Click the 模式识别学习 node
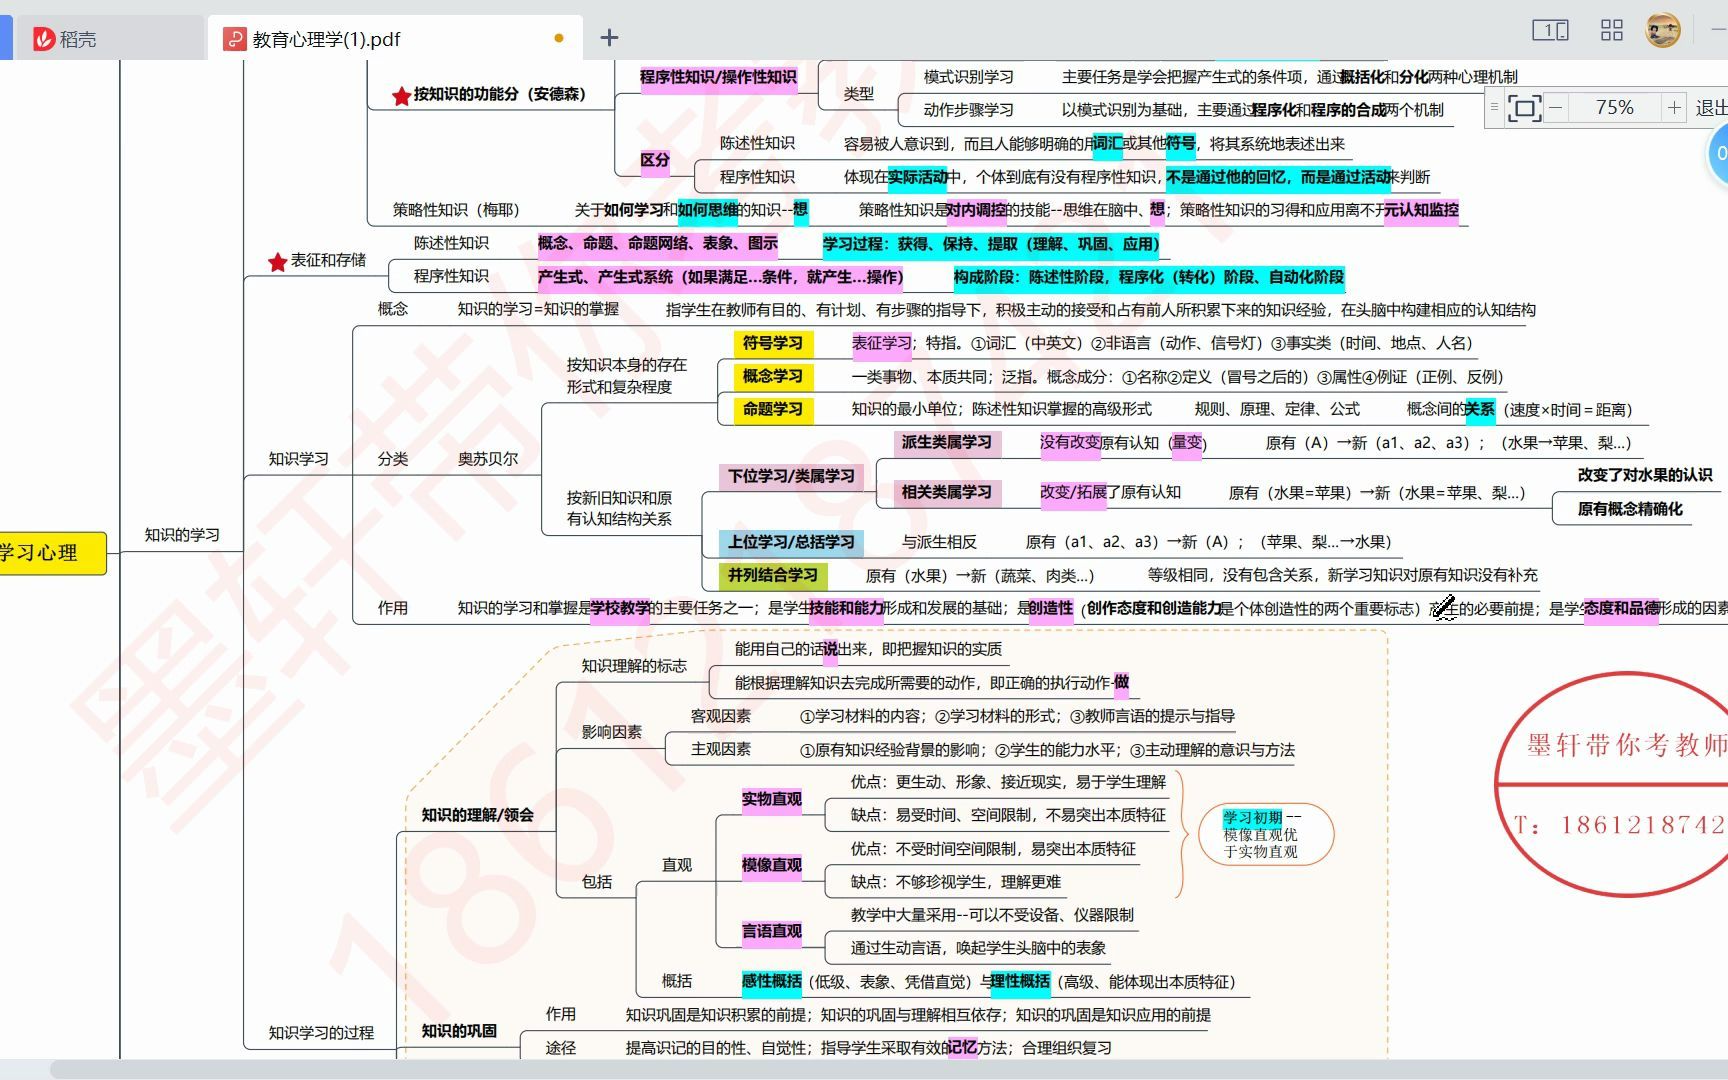The width and height of the screenshot is (1728, 1080). point(968,77)
